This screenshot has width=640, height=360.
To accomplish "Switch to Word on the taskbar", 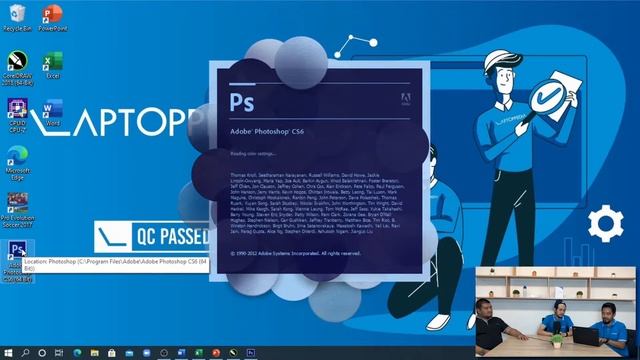I will (x=181, y=353).
